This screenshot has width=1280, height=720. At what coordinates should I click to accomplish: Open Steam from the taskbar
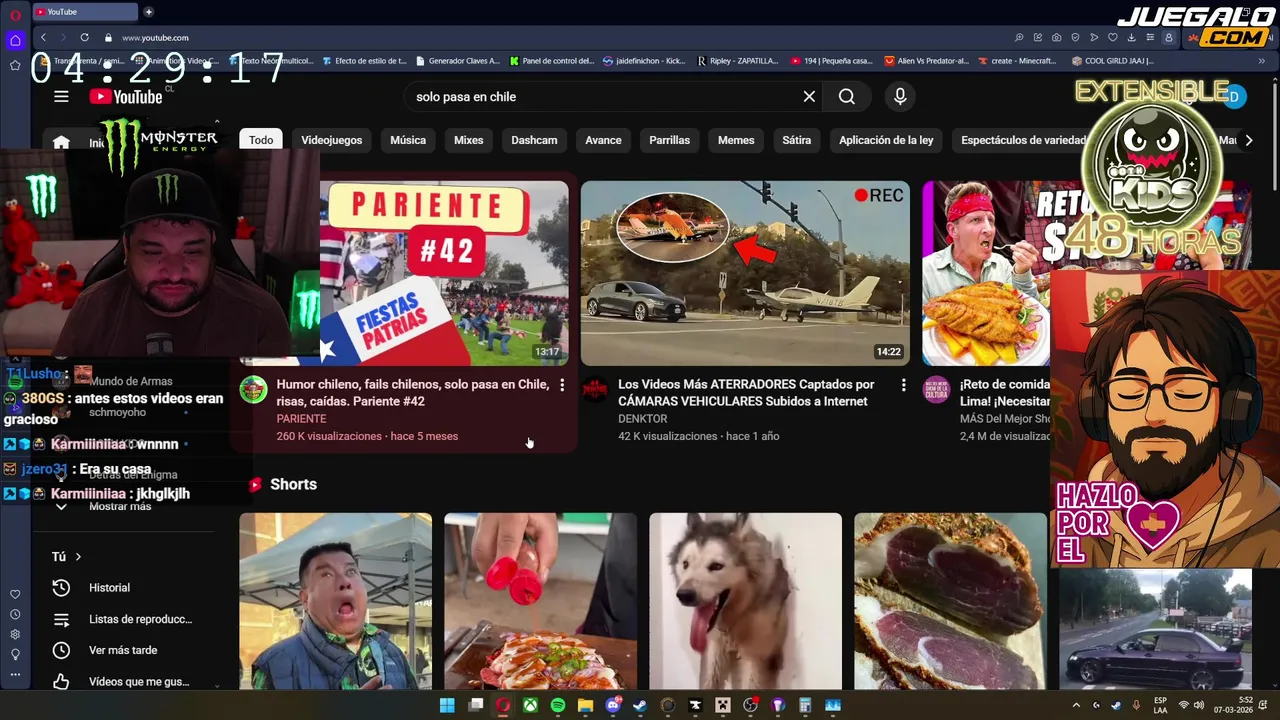pos(640,705)
